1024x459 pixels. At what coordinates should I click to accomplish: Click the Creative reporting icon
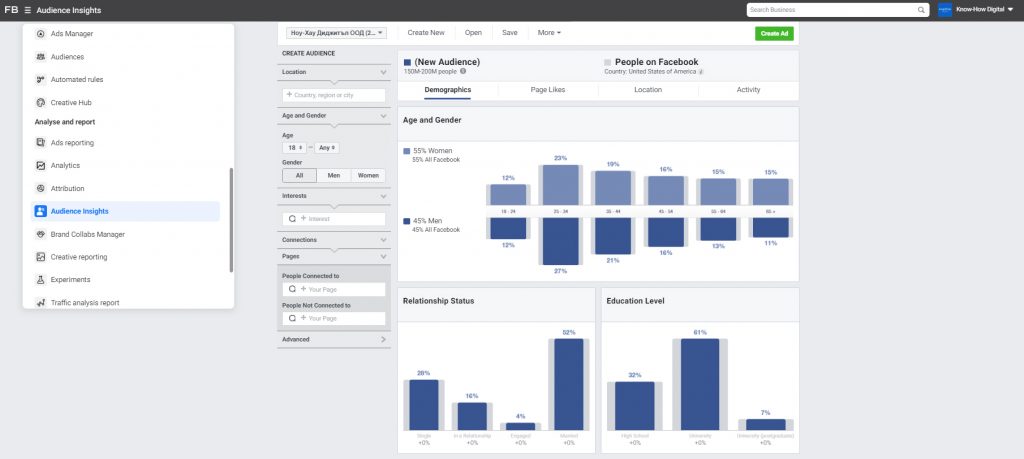point(40,257)
